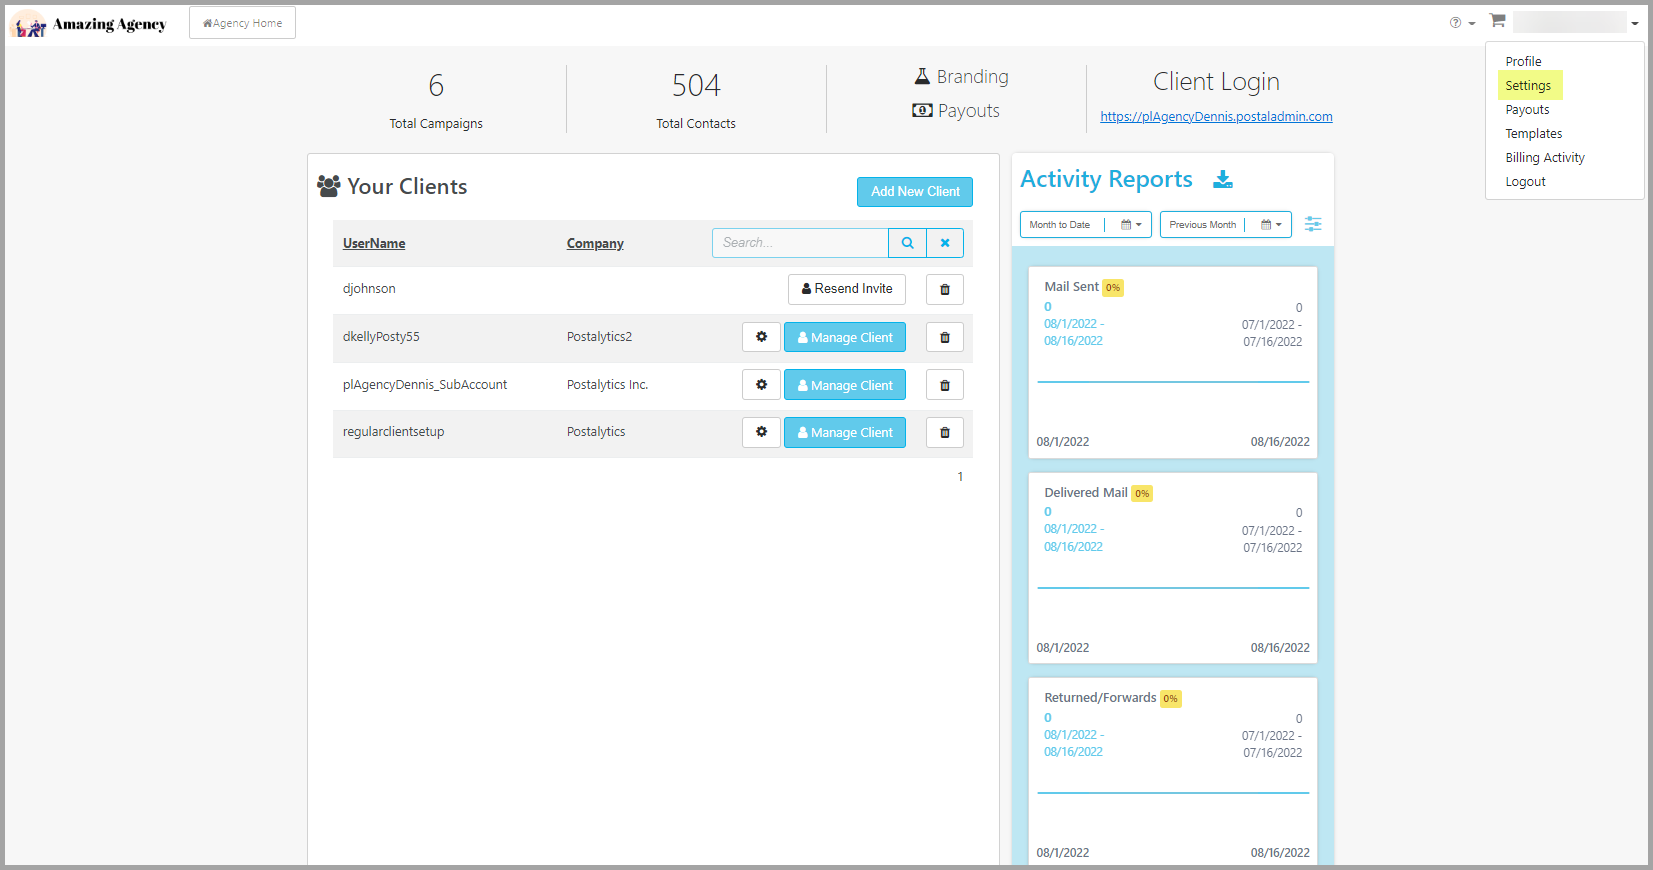Open the plAgencyDennis postaladmin login link
The width and height of the screenshot is (1653, 870).
click(x=1216, y=117)
